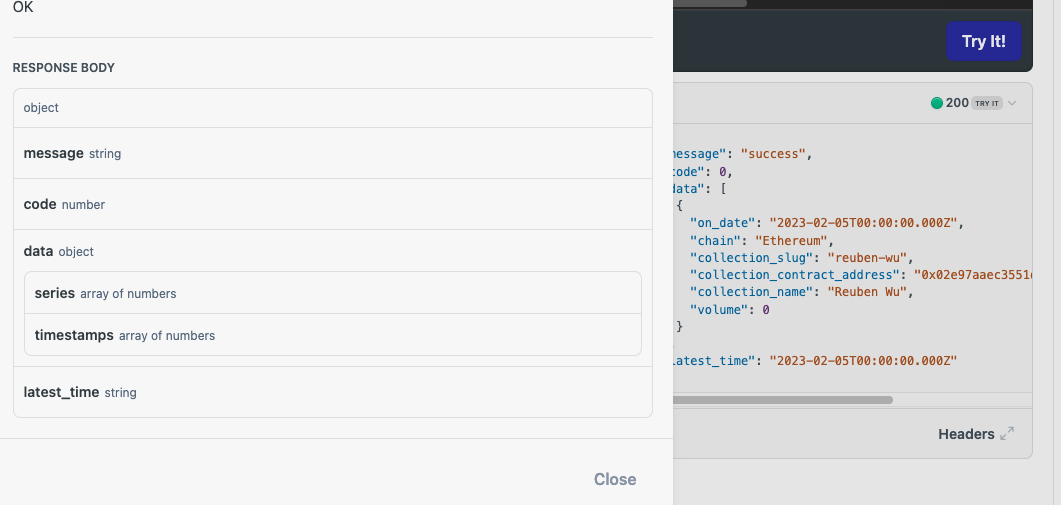Click the top horizontal scrollbar in code panel
Image resolution: width=1061 pixels, height=505 pixels.
[x=710, y=3]
